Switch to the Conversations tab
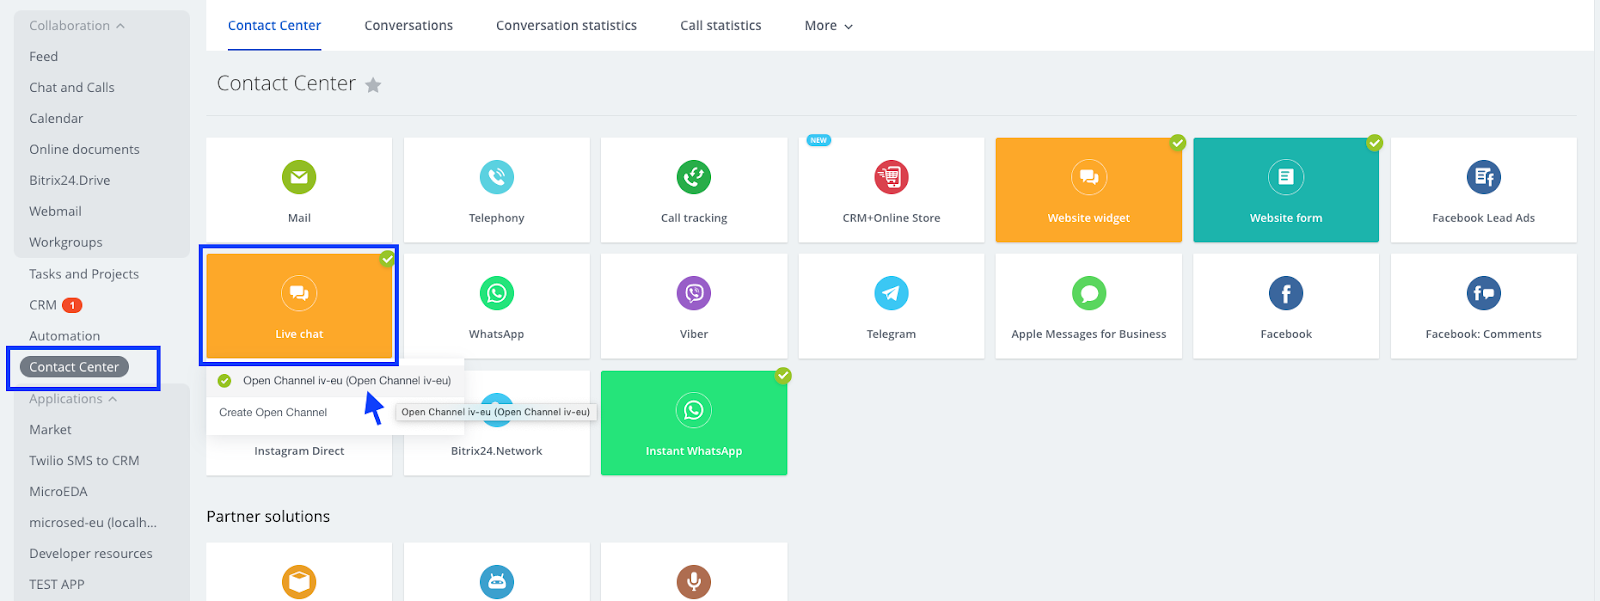Image resolution: width=1600 pixels, height=601 pixels. click(x=408, y=26)
